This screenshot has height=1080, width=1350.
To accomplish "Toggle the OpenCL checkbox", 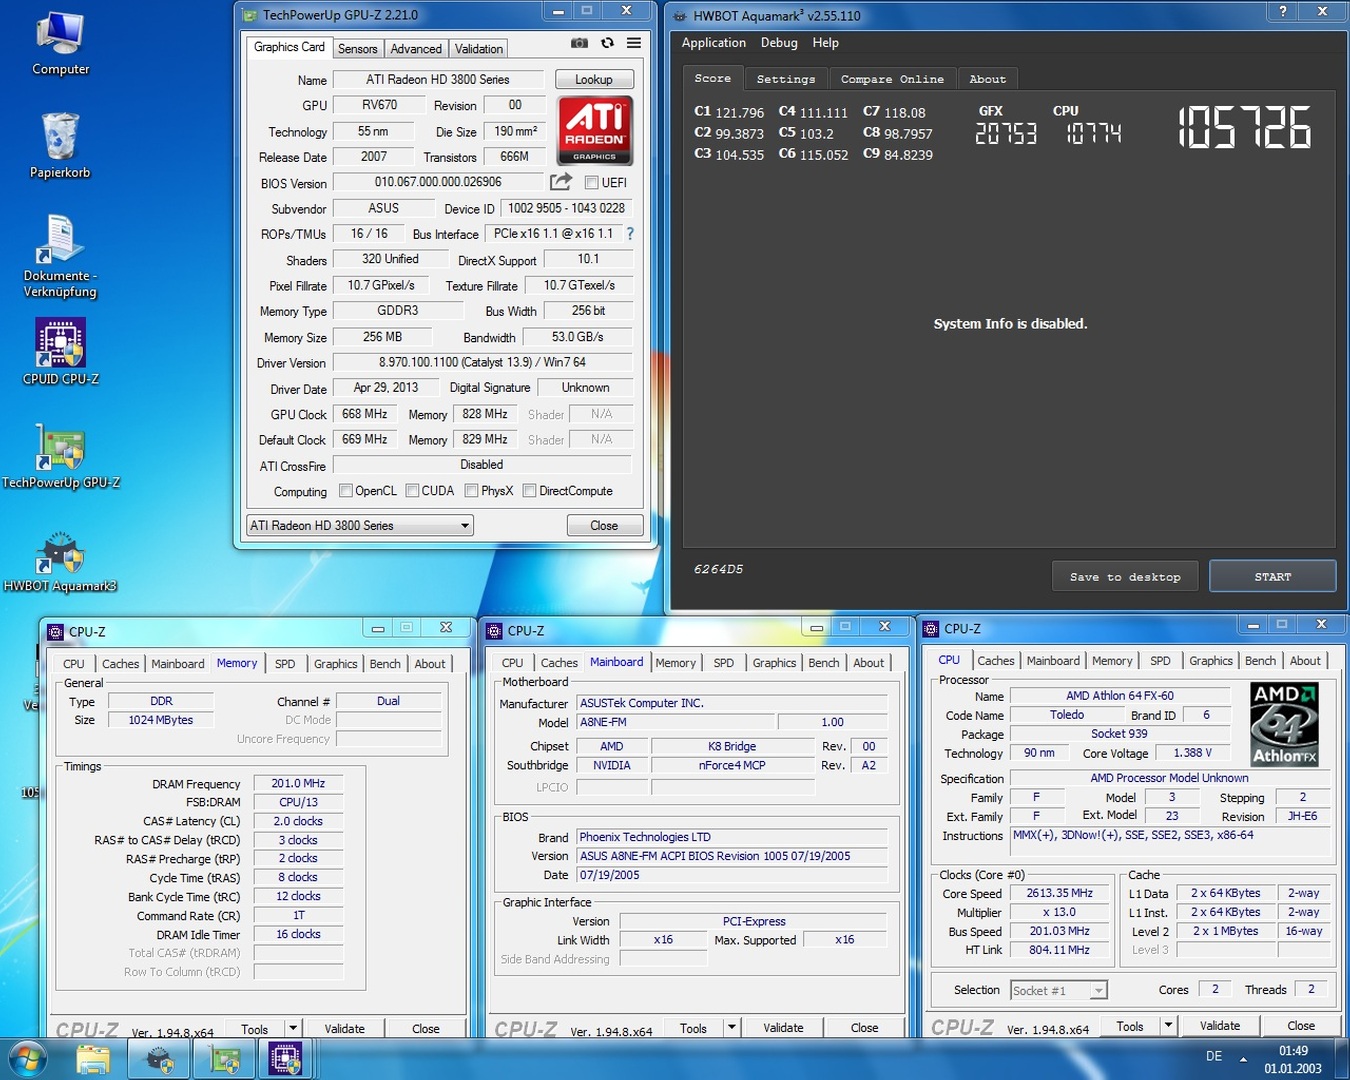I will pos(345,491).
